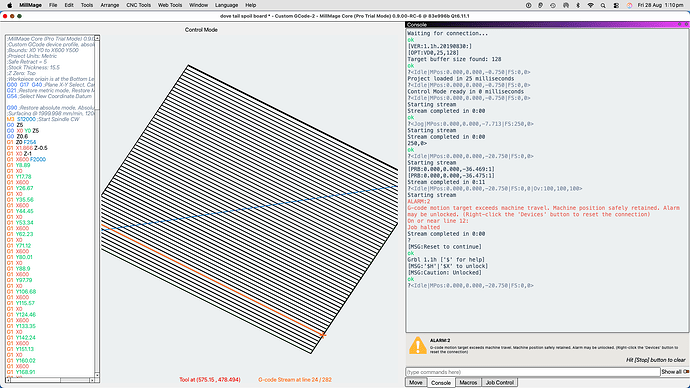Click the G-code Stream at line status
Viewport: 690px width, 388px height.
tap(295, 380)
